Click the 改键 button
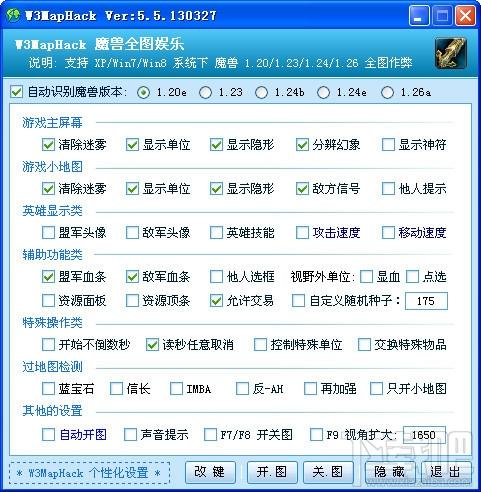The height and width of the screenshot is (492, 481). tap(210, 472)
